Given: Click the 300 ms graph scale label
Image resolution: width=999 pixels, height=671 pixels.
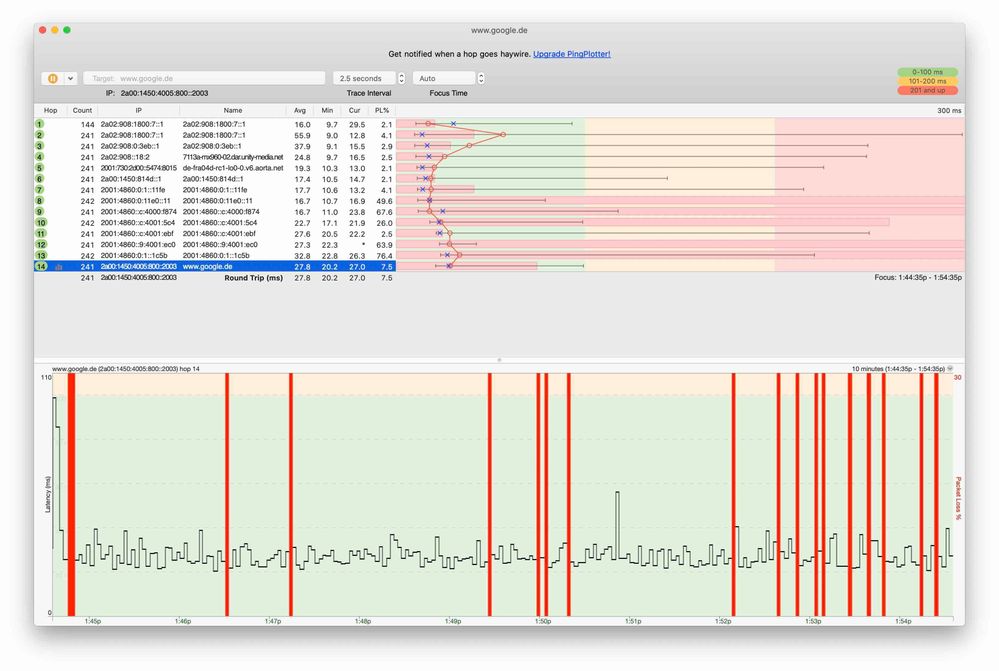Looking at the screenshot, I should tap(949, 110).
